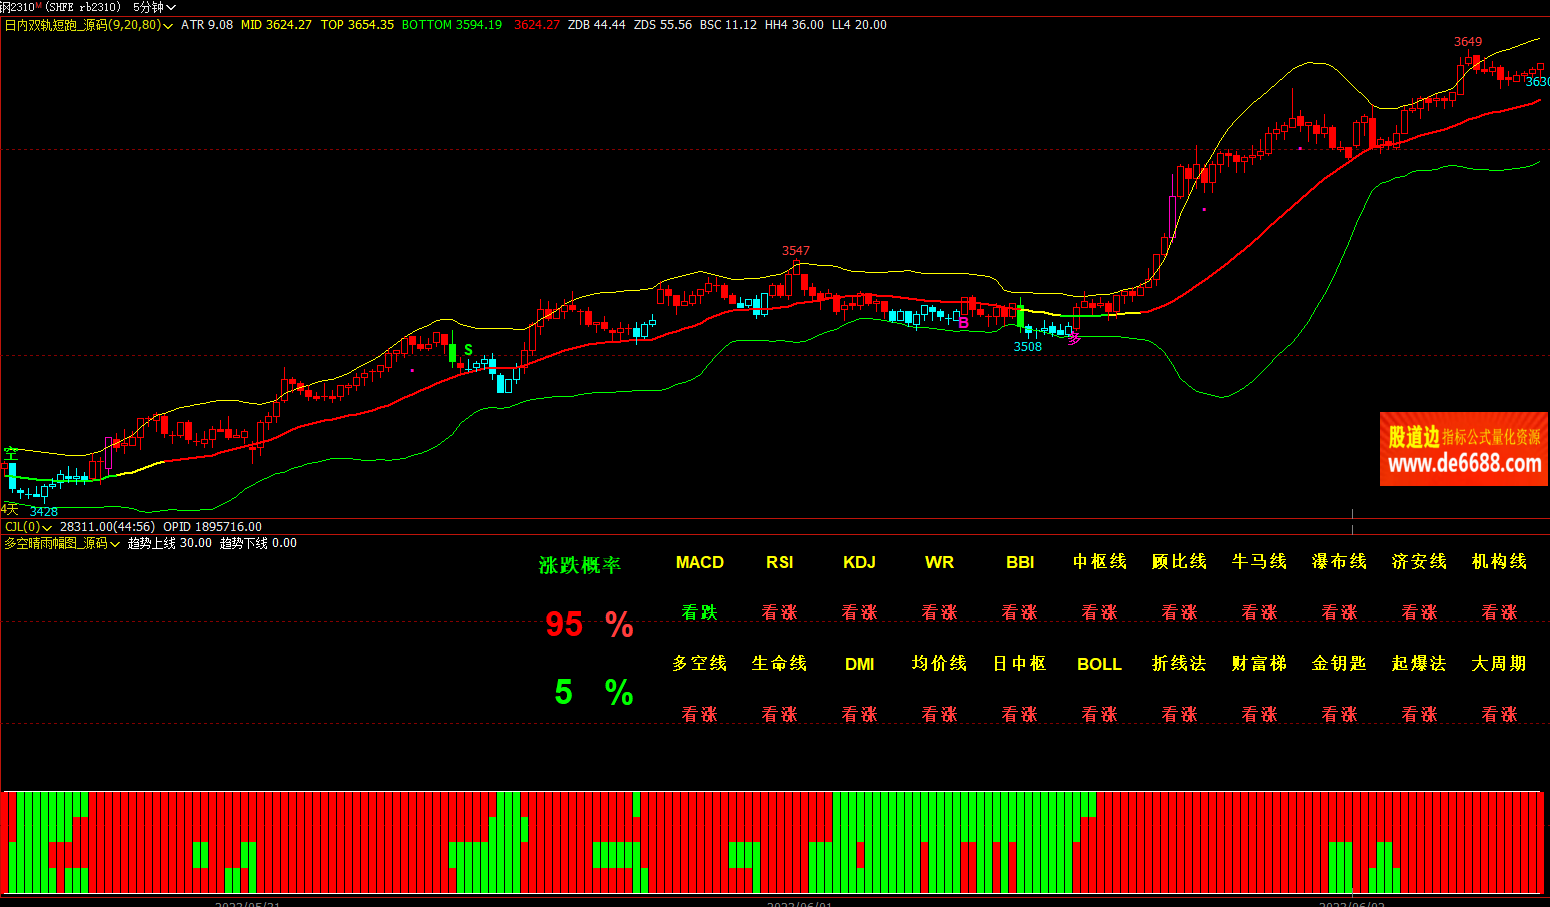Click the 涨跌概率 heading
Viewport: 1550px width, 907px height.
click(580, 565)
